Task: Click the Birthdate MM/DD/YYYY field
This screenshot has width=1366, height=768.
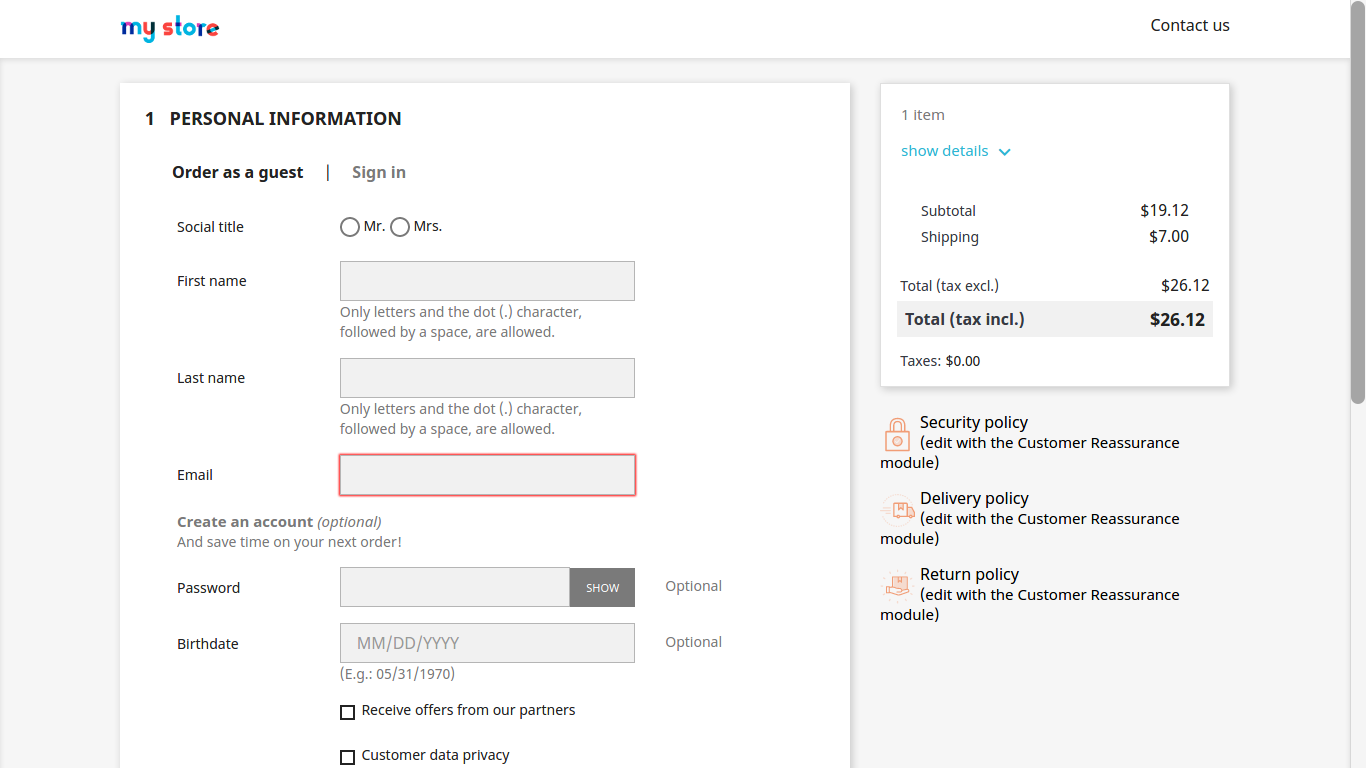Action: pos(487,643)
